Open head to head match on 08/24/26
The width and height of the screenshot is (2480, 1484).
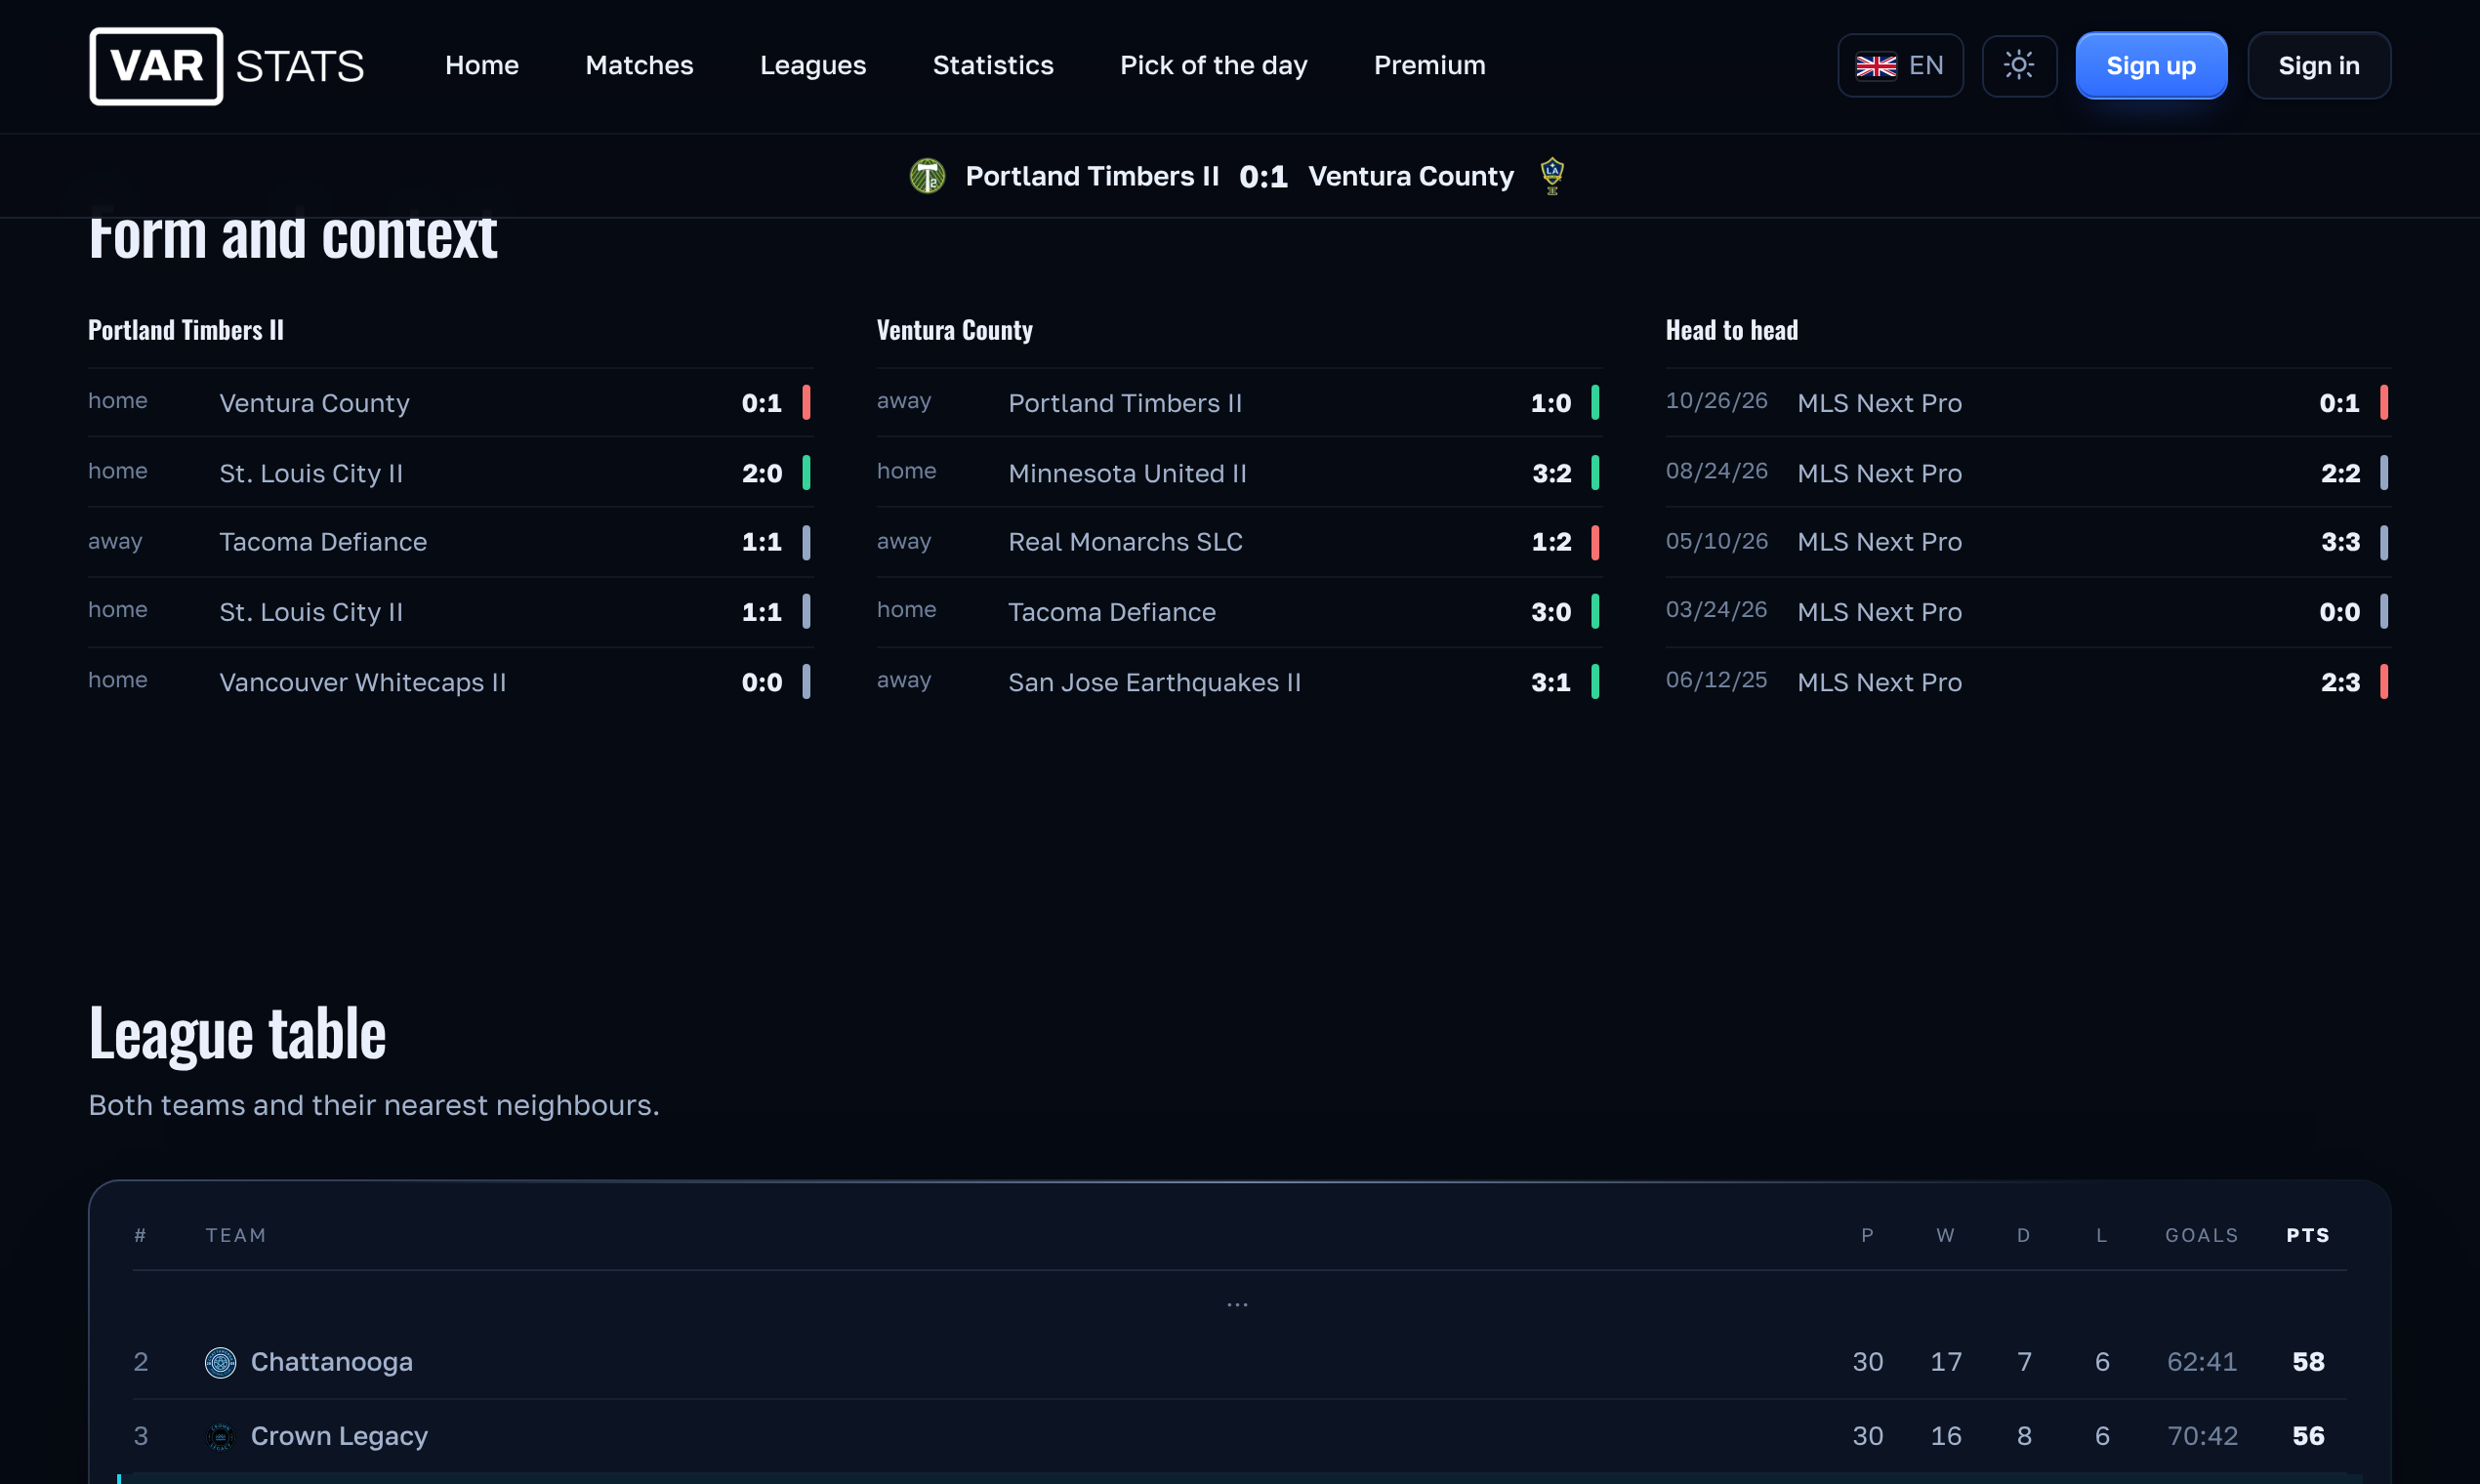[2028, 473]
